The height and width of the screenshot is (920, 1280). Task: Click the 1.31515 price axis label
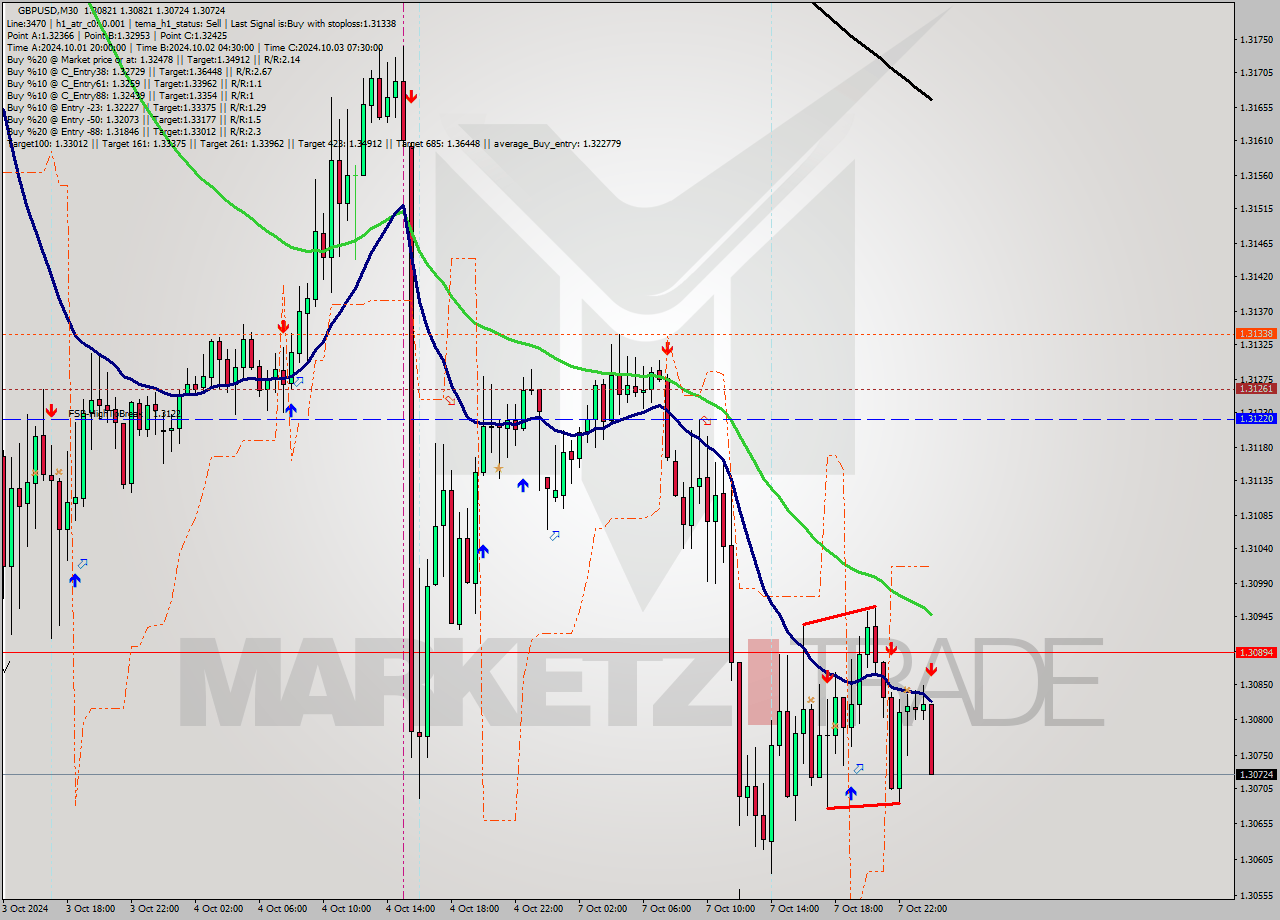1256,208
